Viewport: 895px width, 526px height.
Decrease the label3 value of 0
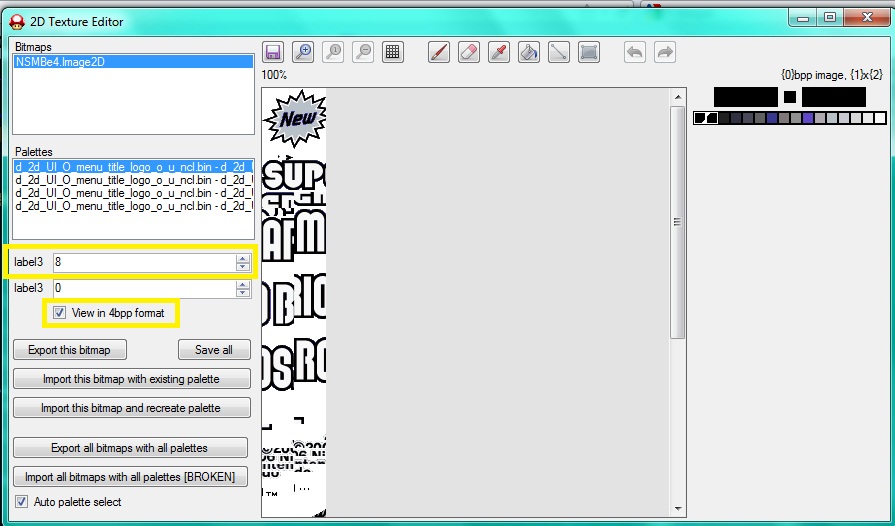coord(243,293)
